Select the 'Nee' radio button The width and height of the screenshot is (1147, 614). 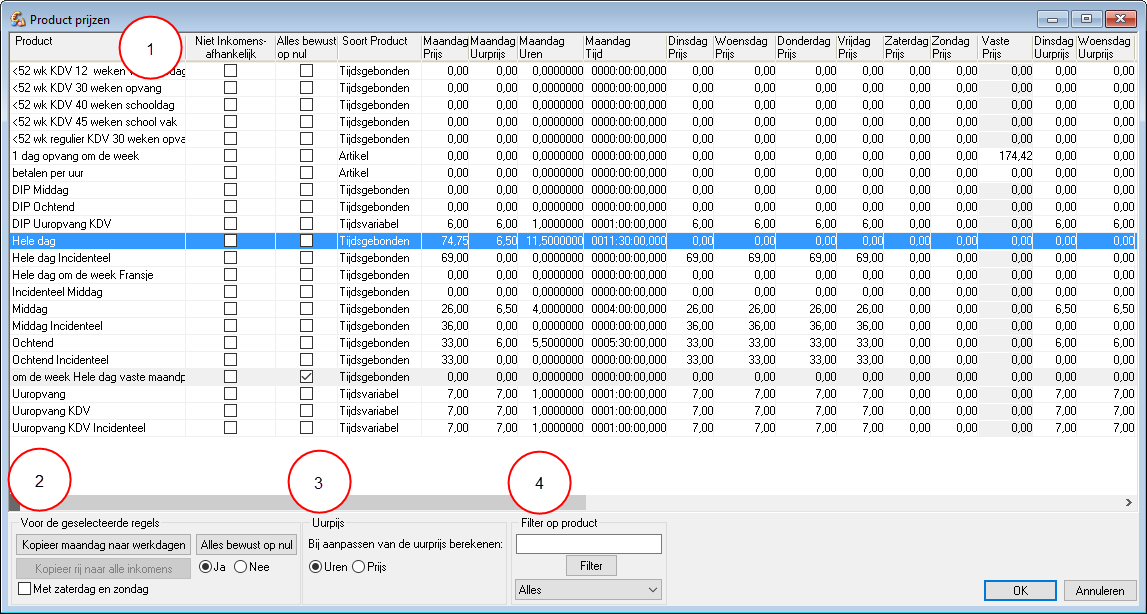[241, 567]
